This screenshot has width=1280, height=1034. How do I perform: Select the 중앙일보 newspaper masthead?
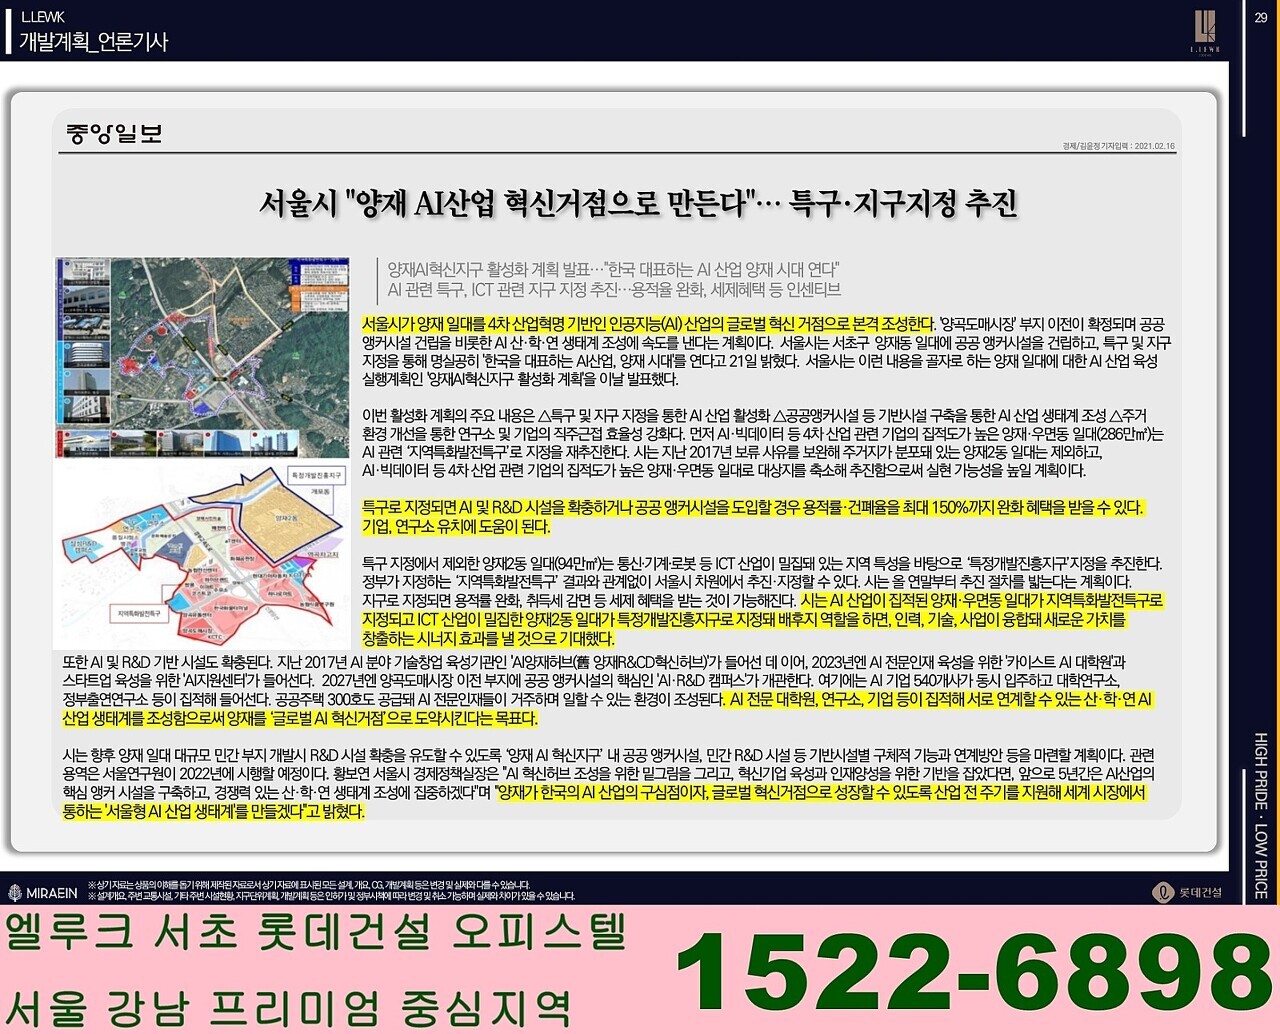click(114, 134)
